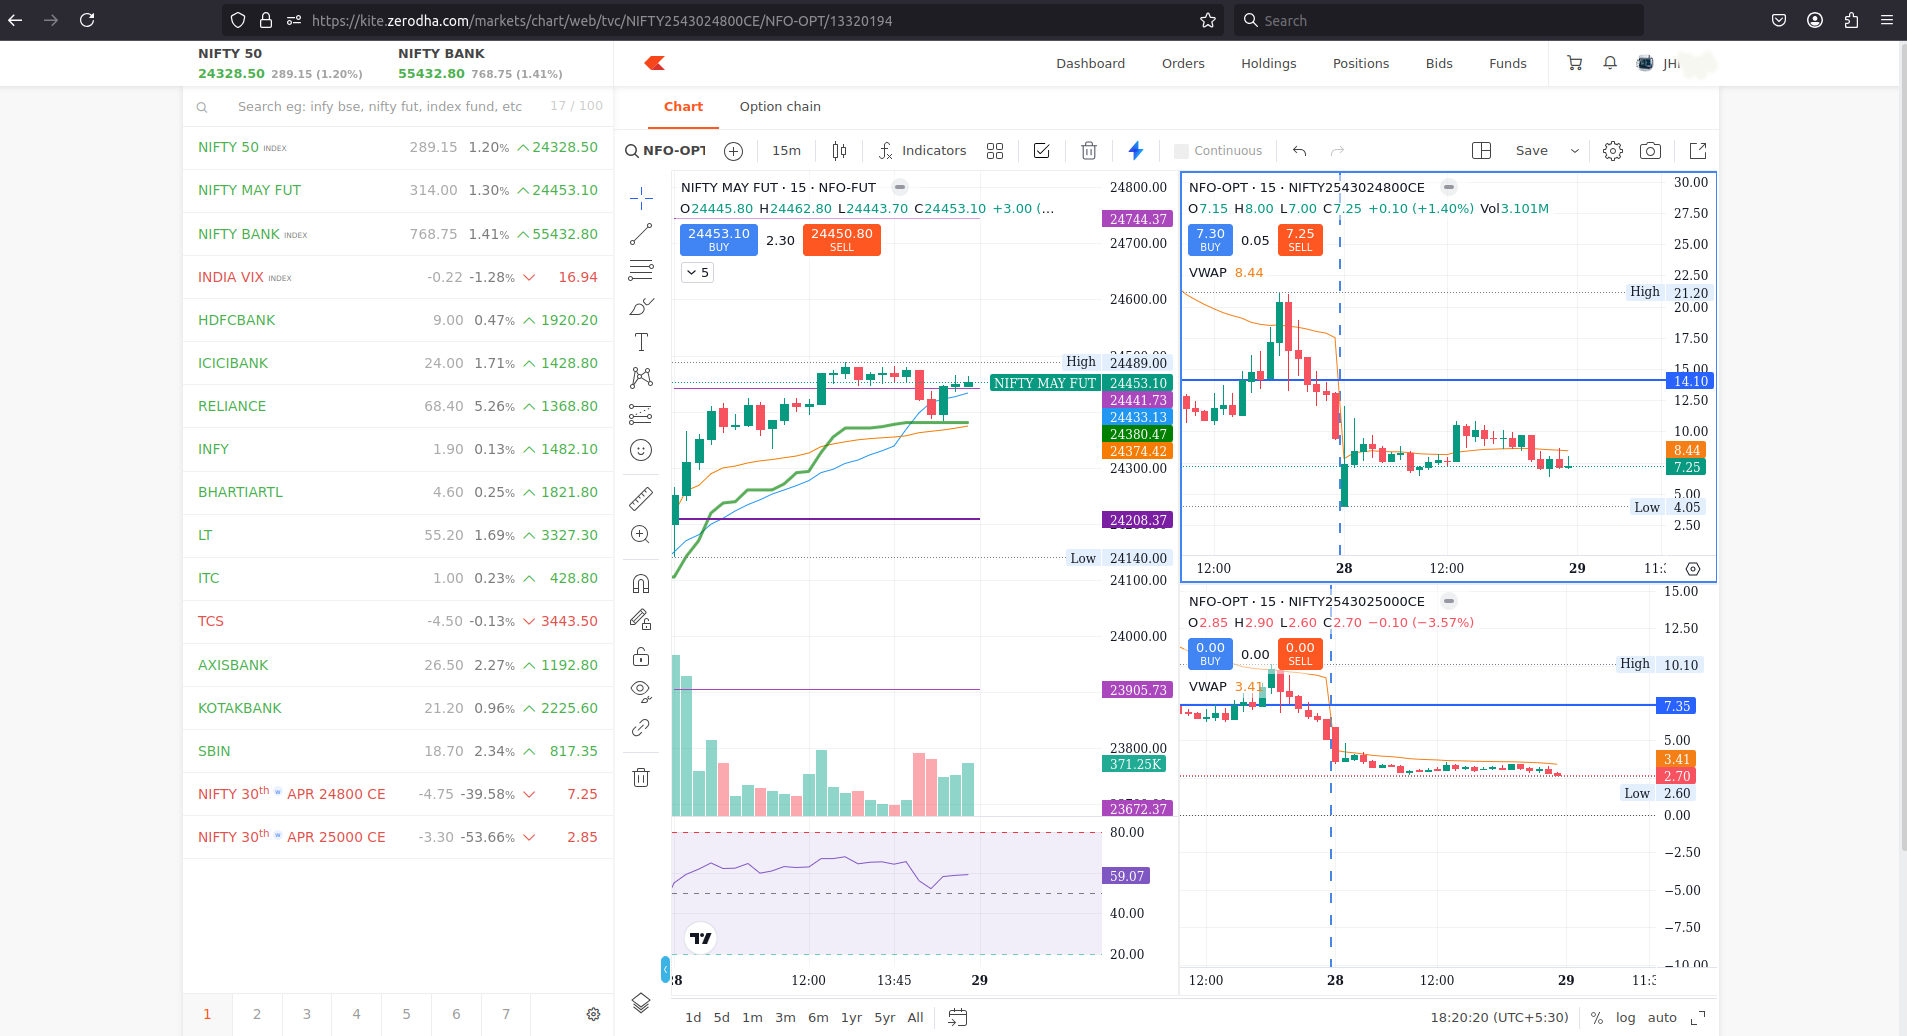Screen dimensions: 1907x1036
Task: Click the 24450.80 SELL button
Action: tap(842, 239)
